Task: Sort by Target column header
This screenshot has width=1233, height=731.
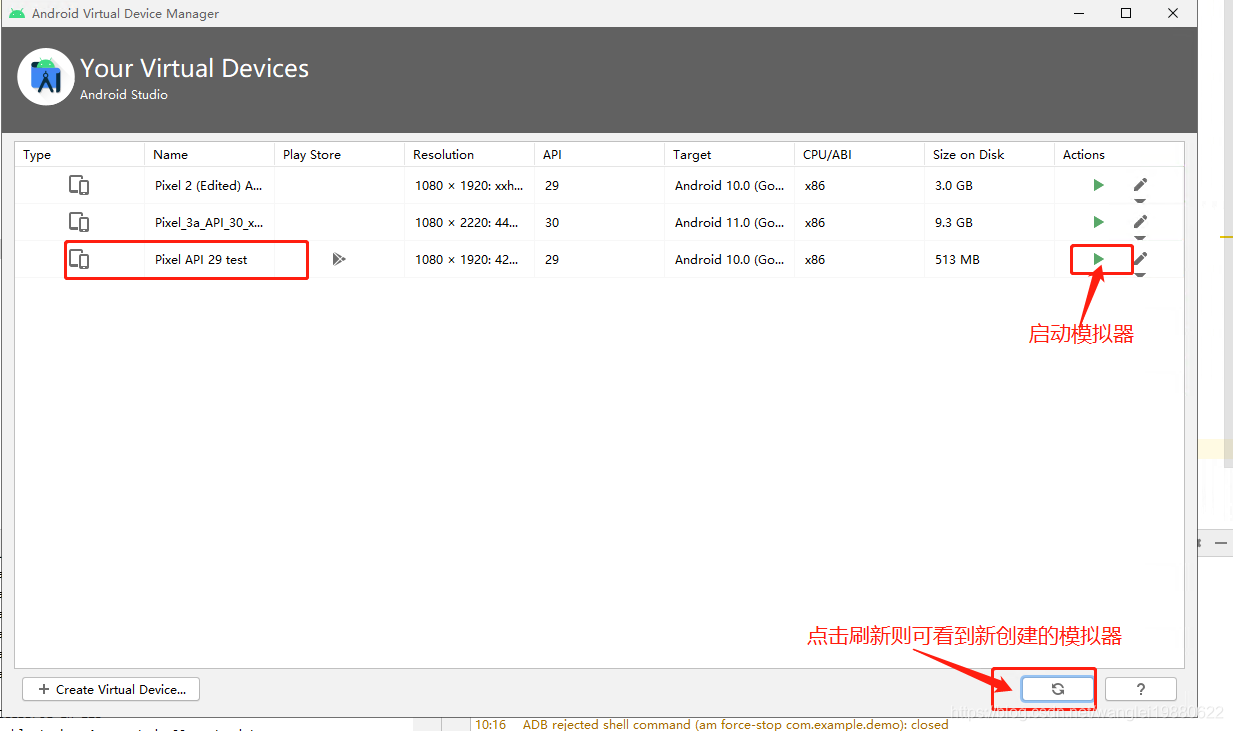Action: 730,154
